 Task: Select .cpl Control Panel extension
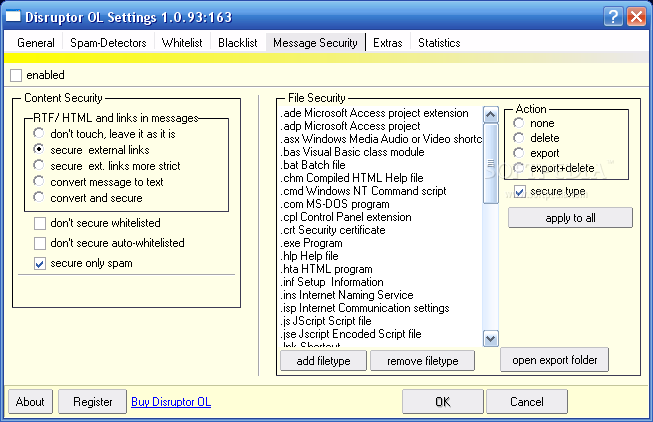click(381, 217)
